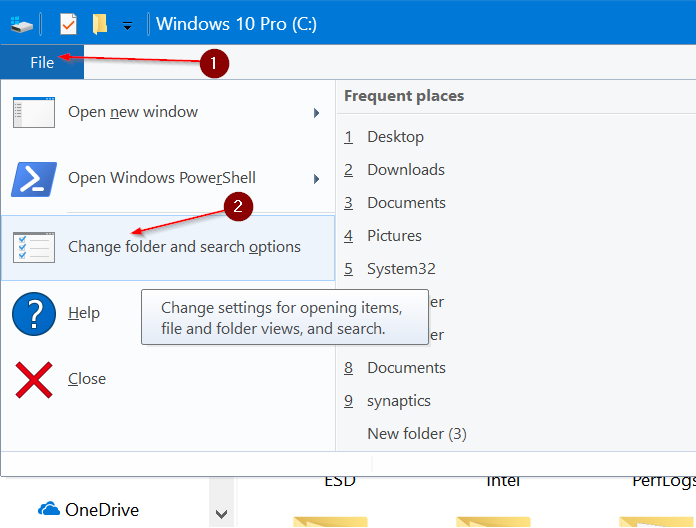Click the folder options checklist icon
This screenshot has height=528, width=696.
pos(34,247)
